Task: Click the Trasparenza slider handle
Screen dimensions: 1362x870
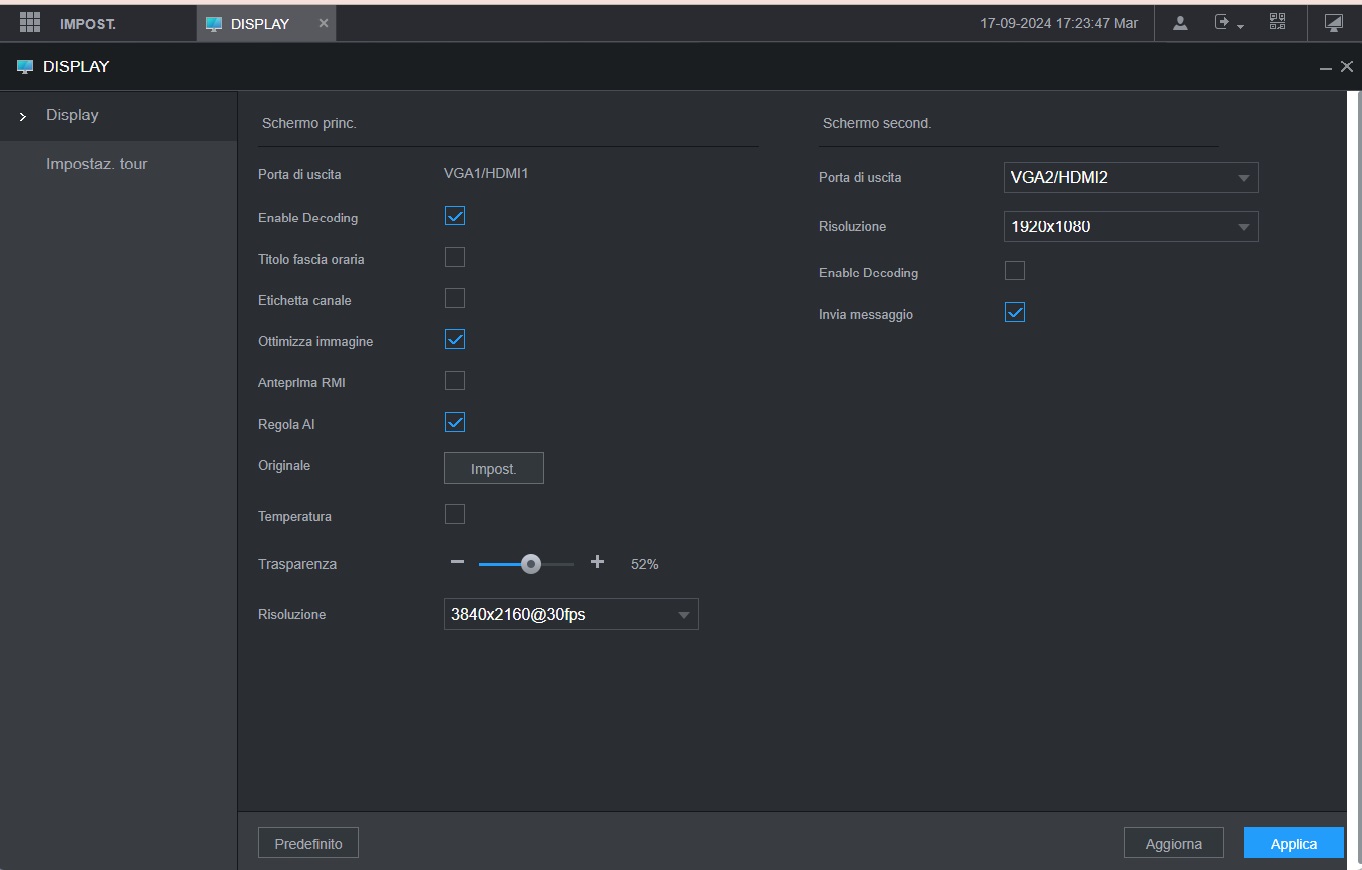Action: pos(531,564)
